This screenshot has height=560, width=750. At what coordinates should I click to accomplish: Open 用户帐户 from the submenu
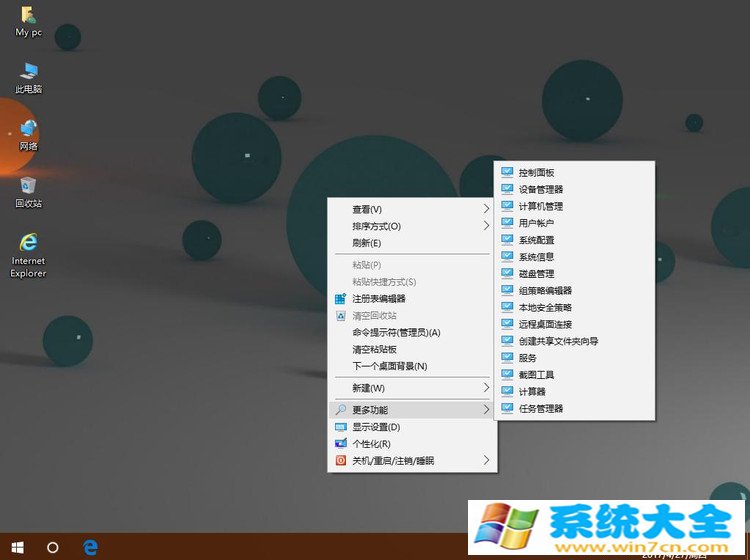[x=574, y=223]
